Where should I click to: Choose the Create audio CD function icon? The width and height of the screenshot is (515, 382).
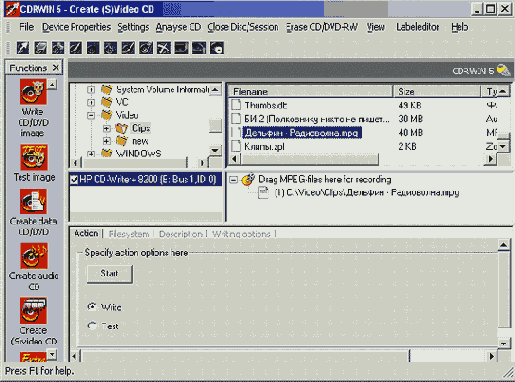[x=34, y=256]
